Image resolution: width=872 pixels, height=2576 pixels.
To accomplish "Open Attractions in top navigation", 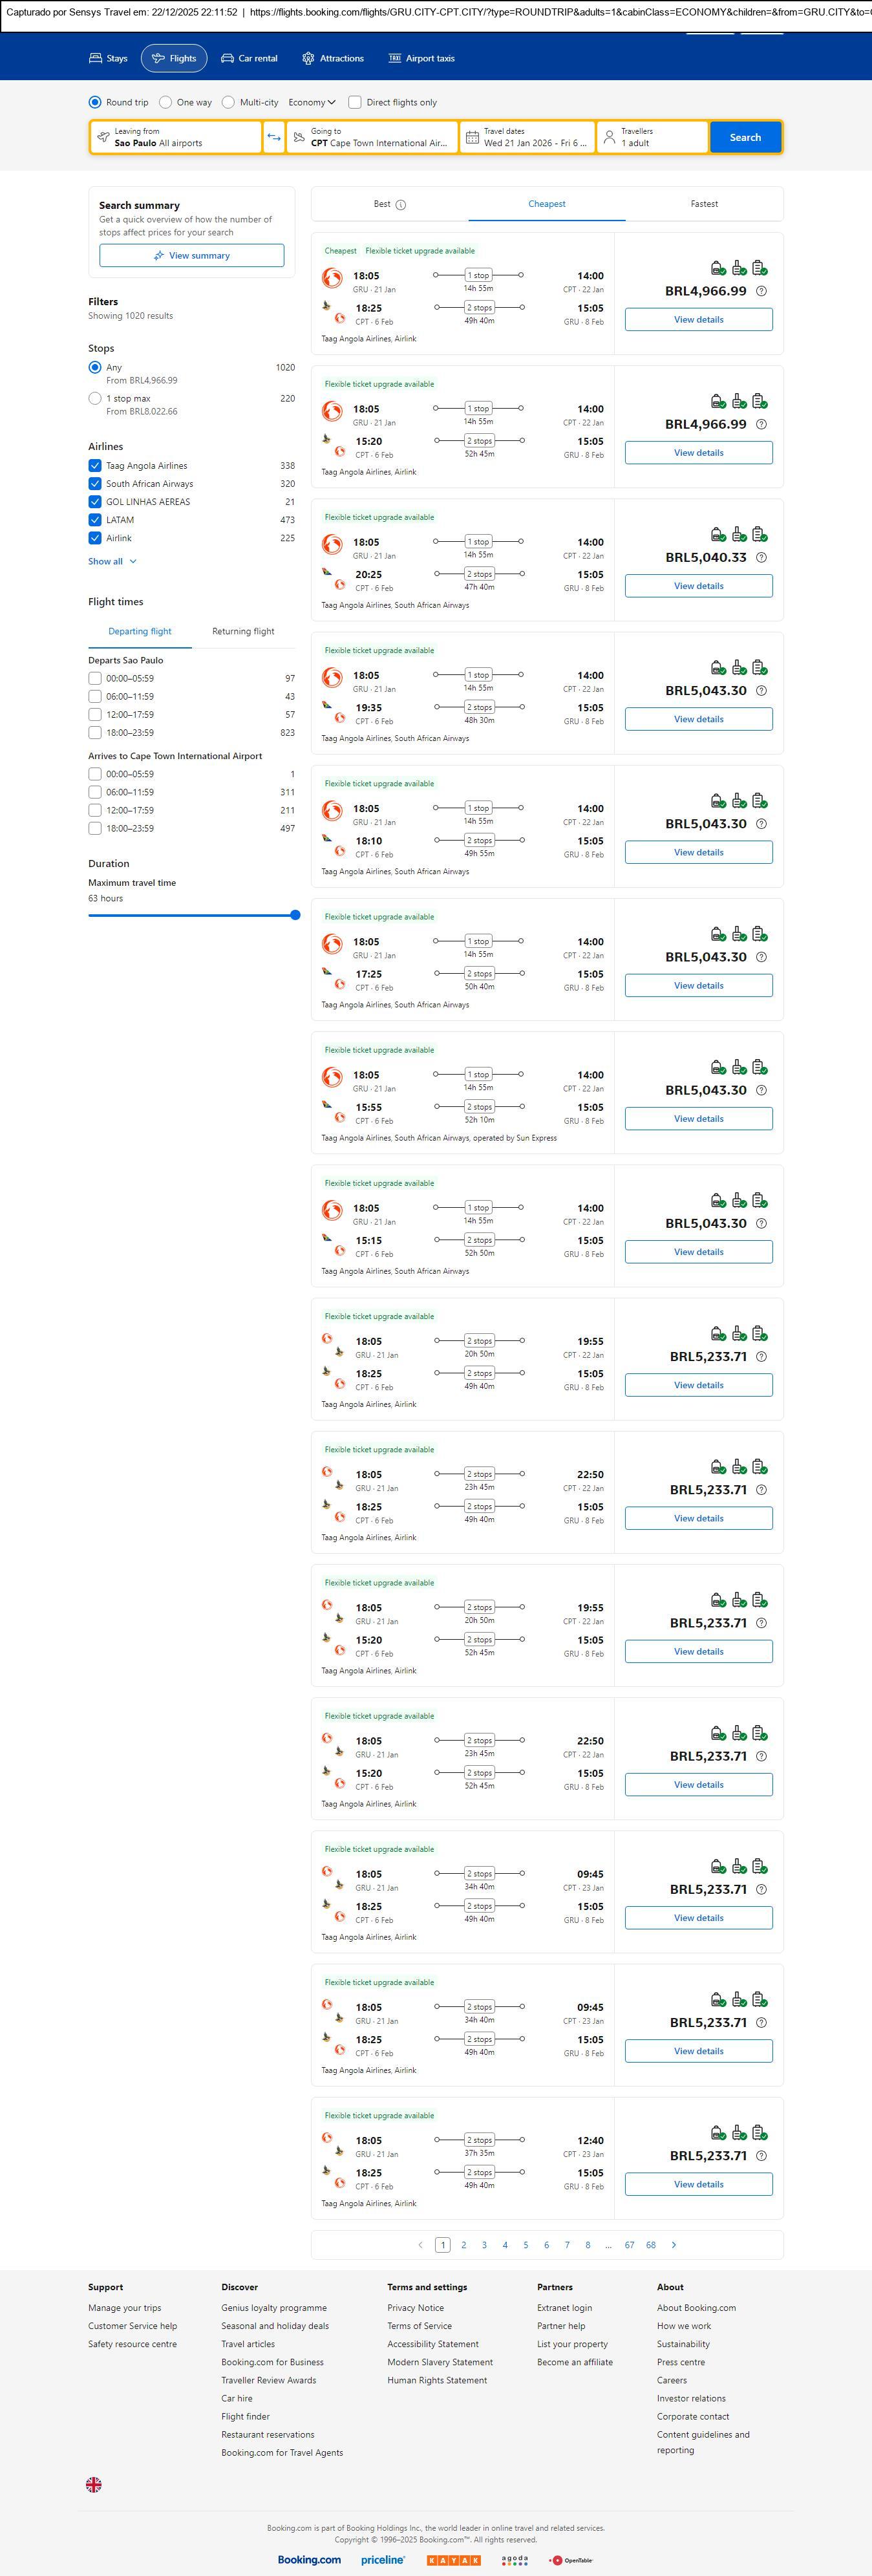I will pos(333,59).
